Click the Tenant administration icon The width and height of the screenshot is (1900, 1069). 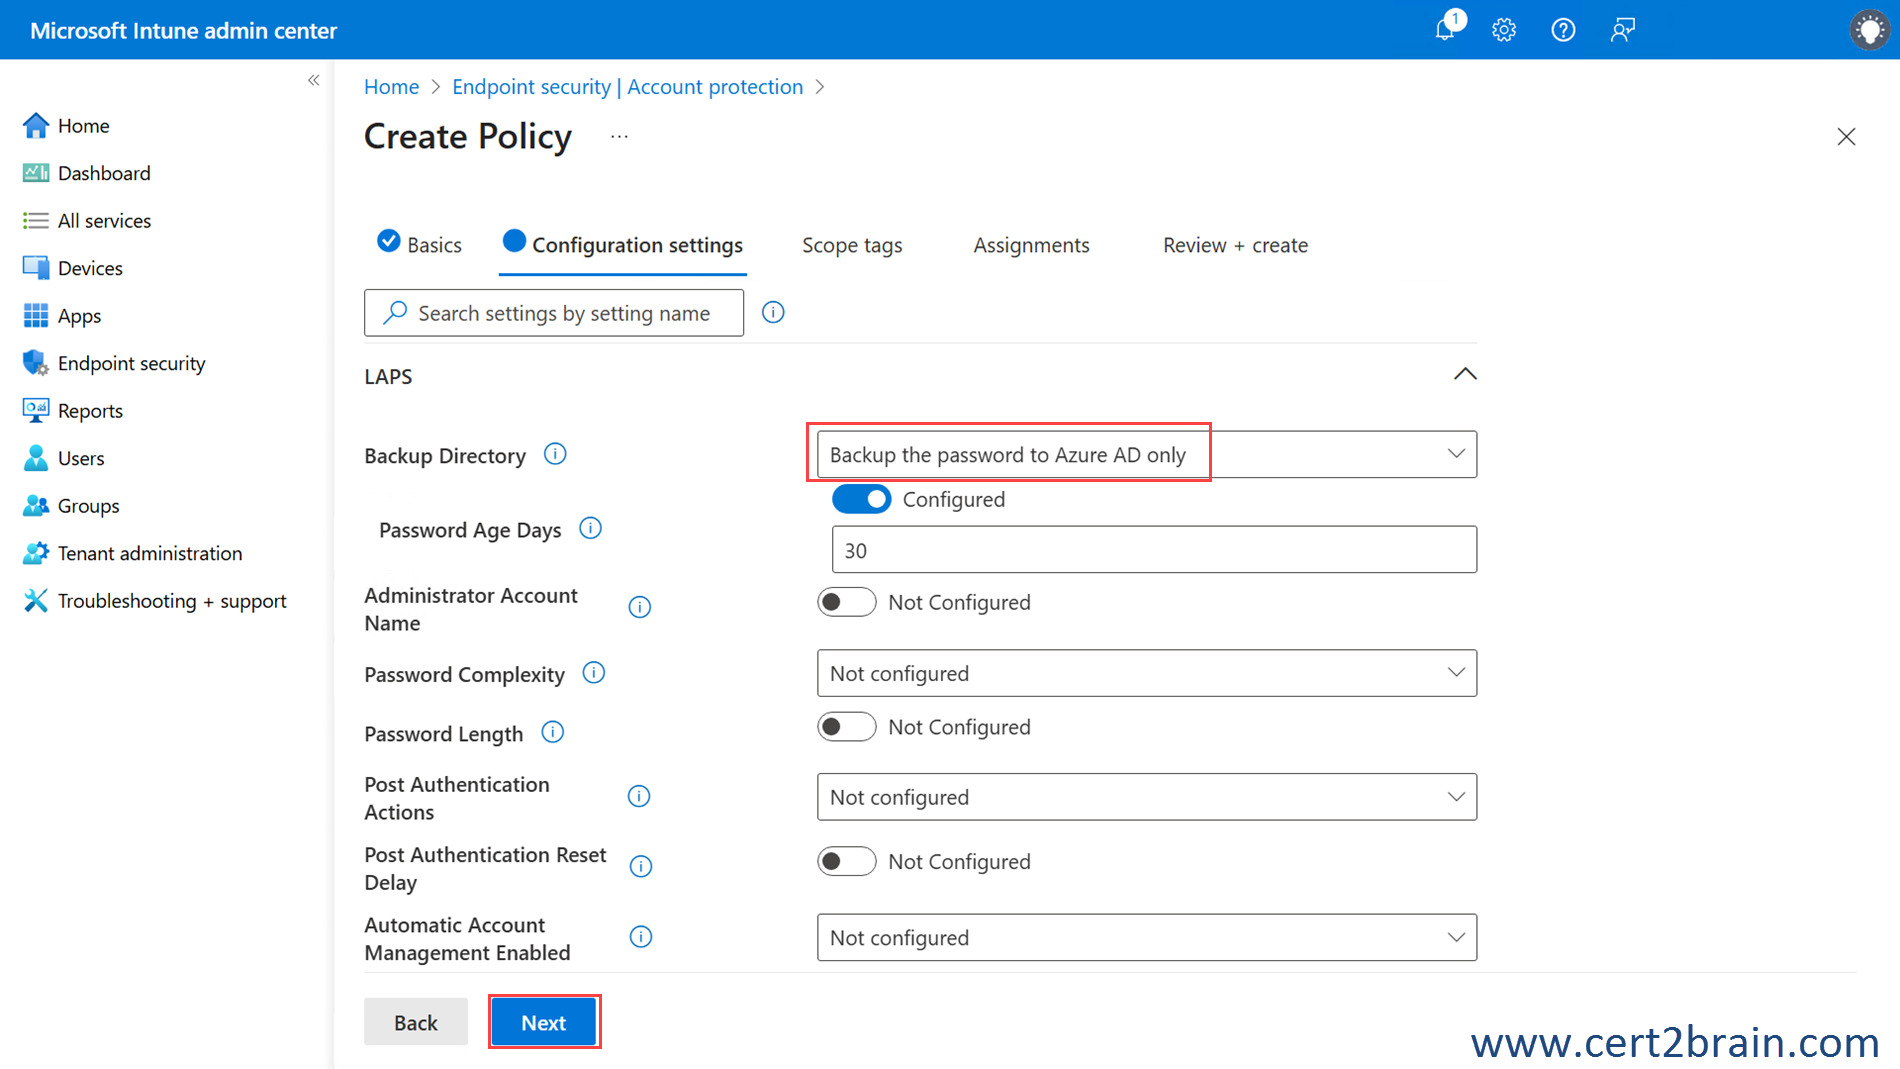tap(36, 553)
